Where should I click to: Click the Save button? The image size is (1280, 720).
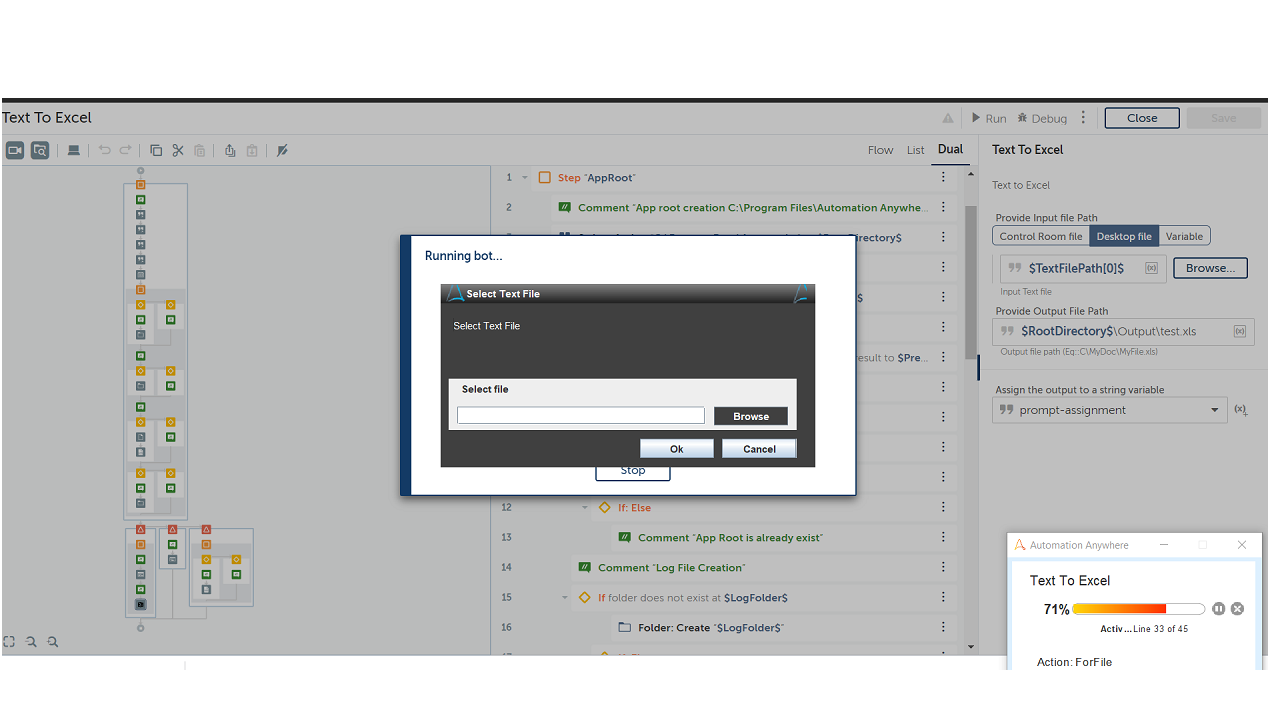[1224, 118]
